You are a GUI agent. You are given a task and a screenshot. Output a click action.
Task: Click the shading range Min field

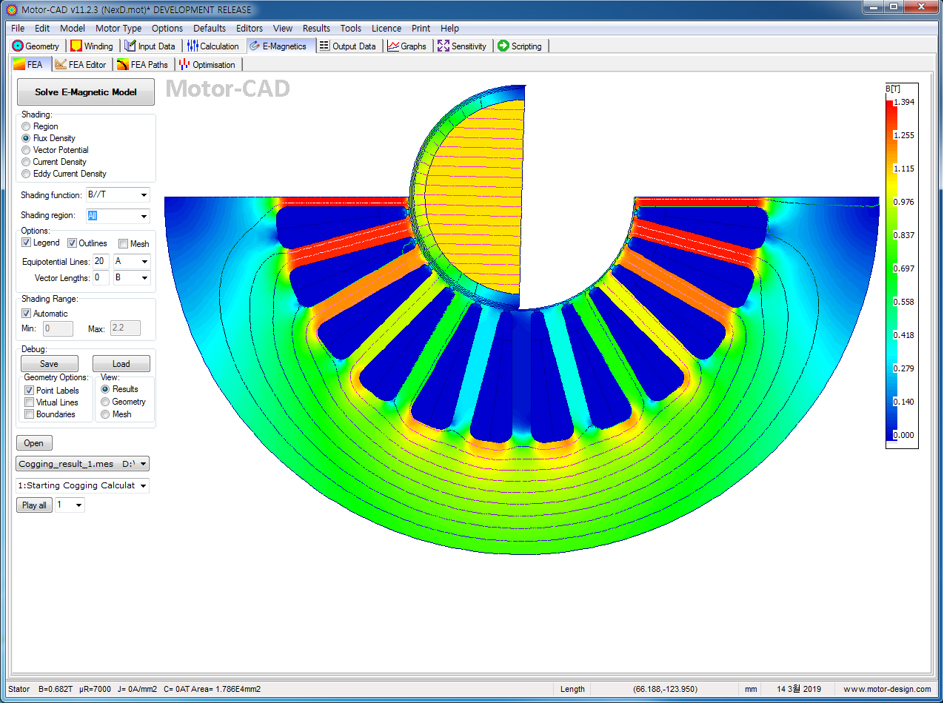(x=58, y=328)
